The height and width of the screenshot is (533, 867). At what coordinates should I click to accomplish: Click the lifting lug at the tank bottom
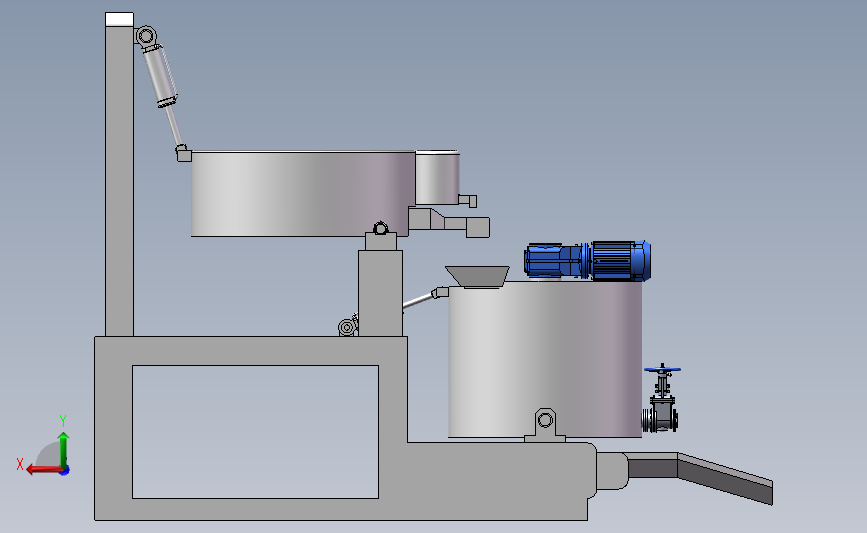click(545, 425)
